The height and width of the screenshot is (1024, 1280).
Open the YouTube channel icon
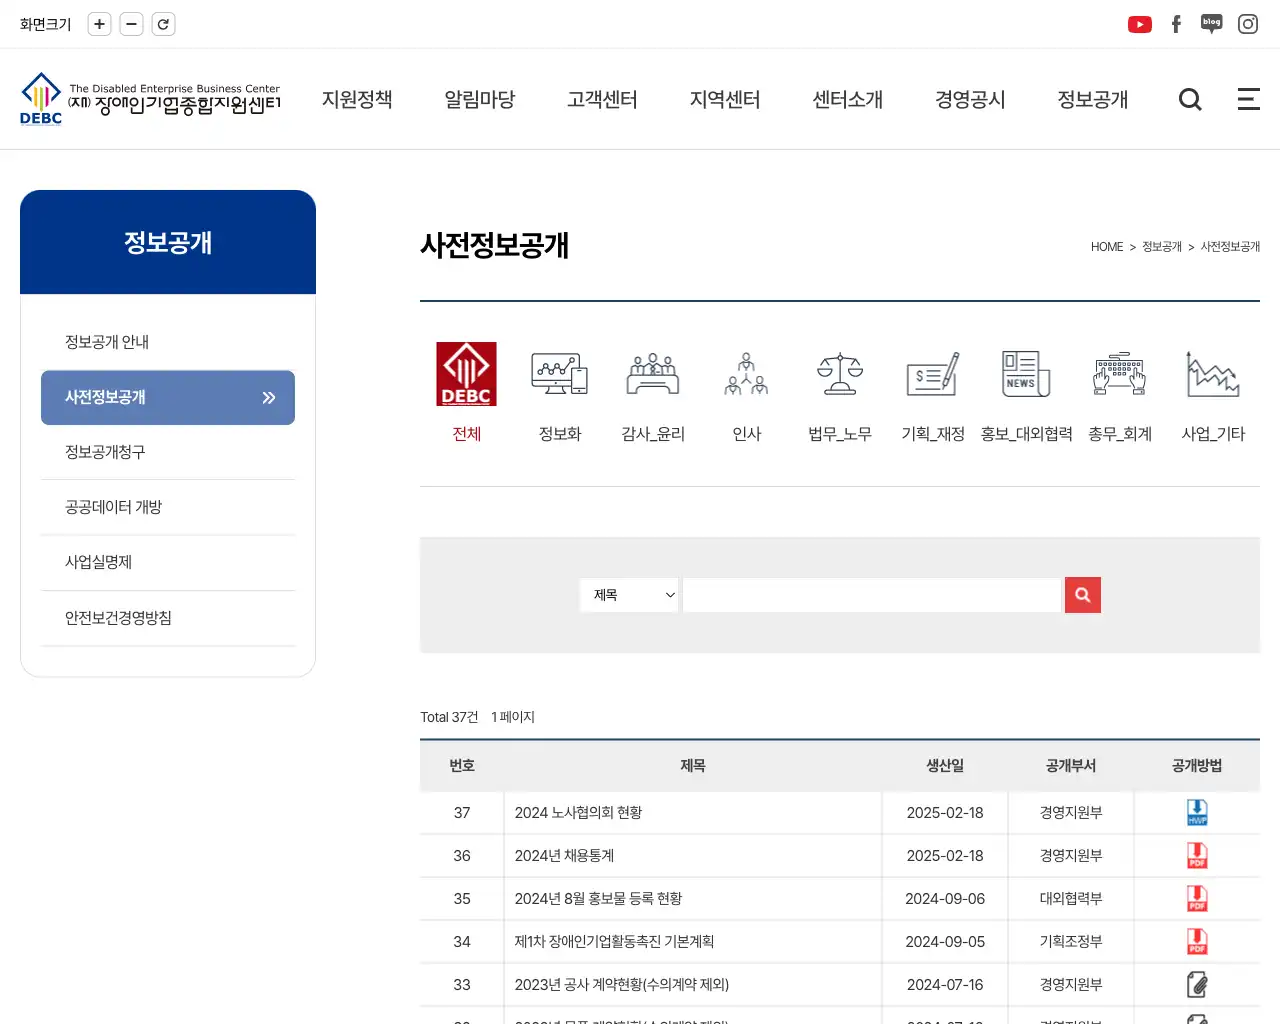tap(1139, 24)
